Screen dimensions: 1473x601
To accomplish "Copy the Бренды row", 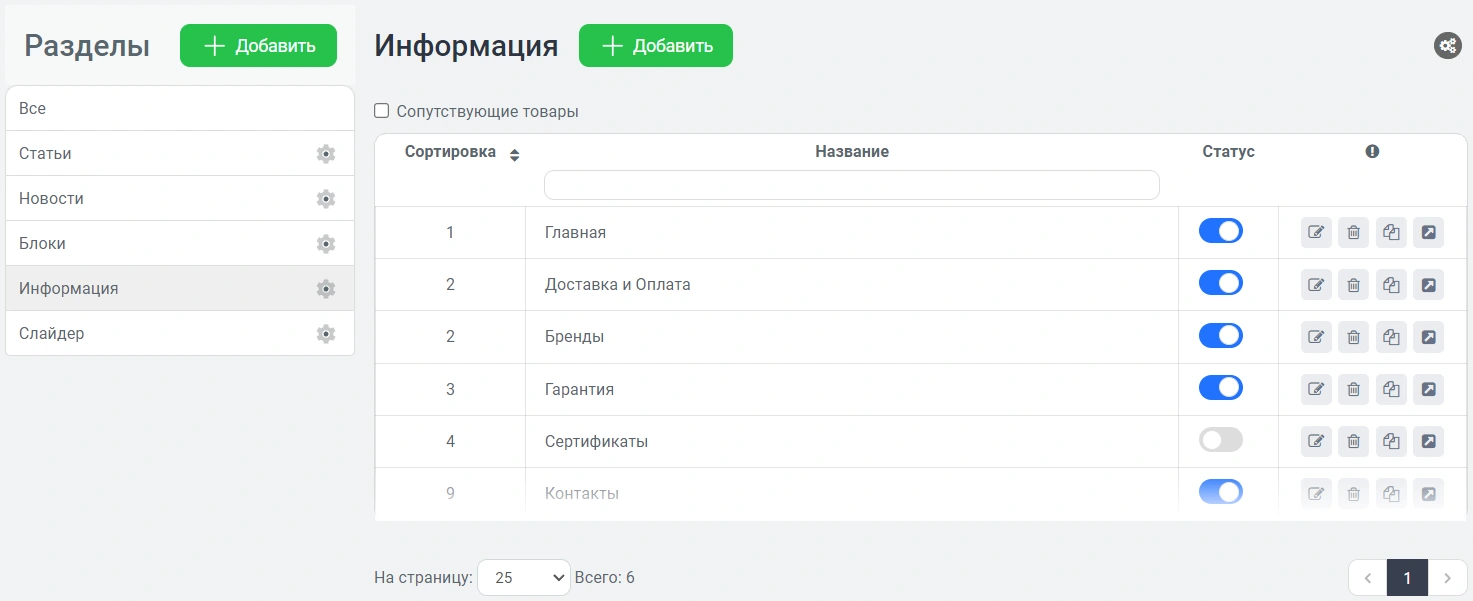I will click(x=1391, y=337).
